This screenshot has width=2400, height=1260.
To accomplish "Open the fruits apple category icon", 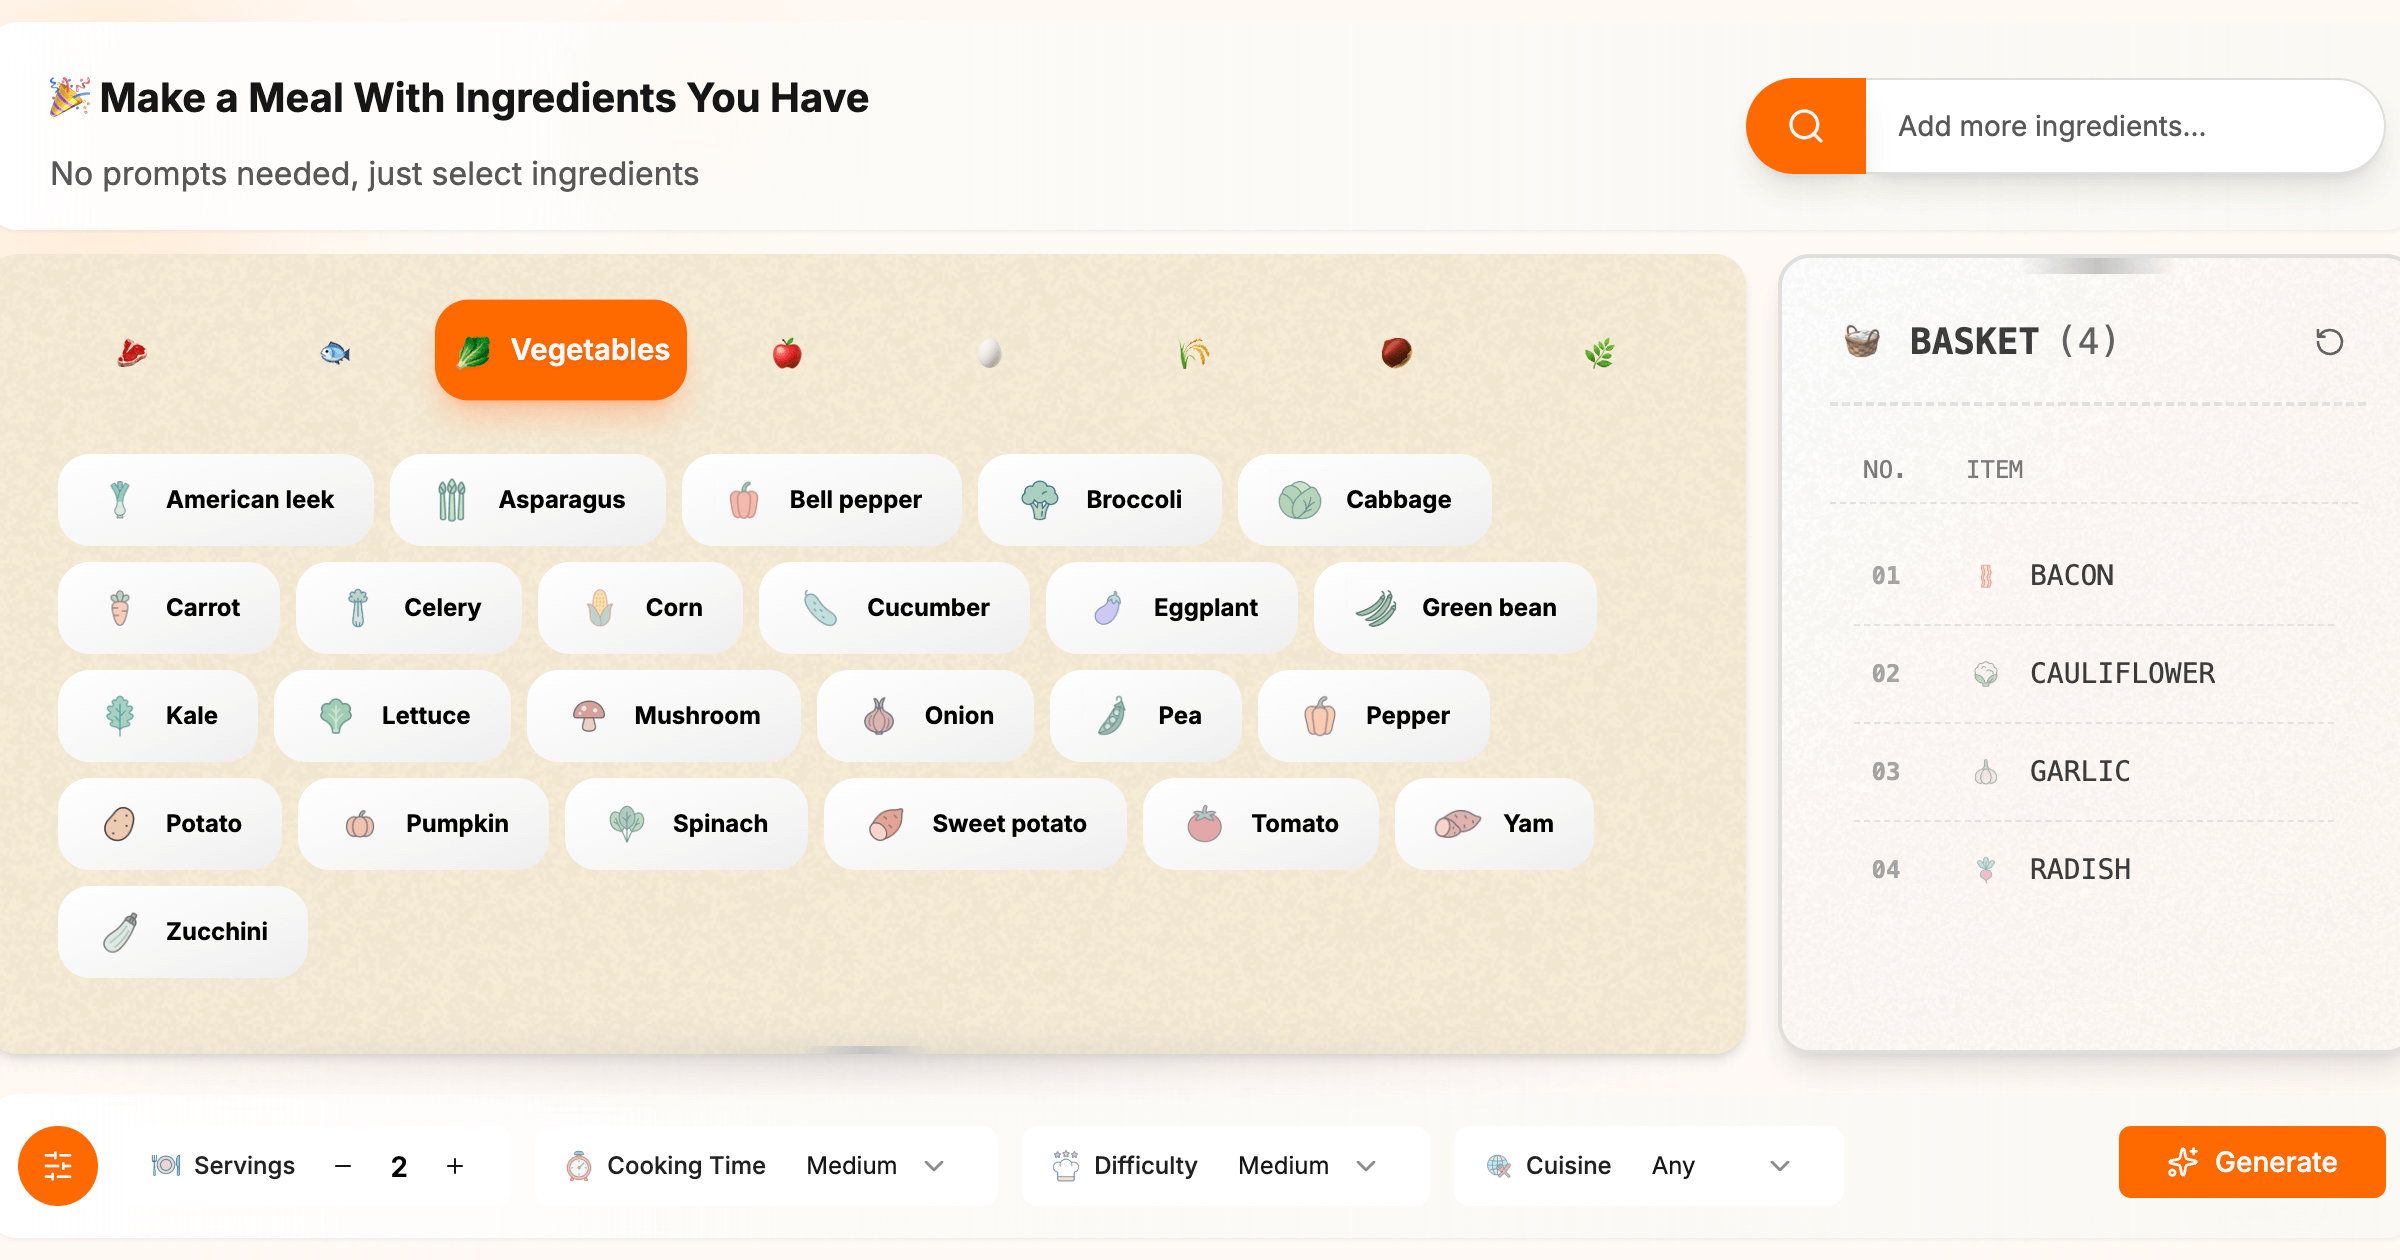I will coord(787,352).
